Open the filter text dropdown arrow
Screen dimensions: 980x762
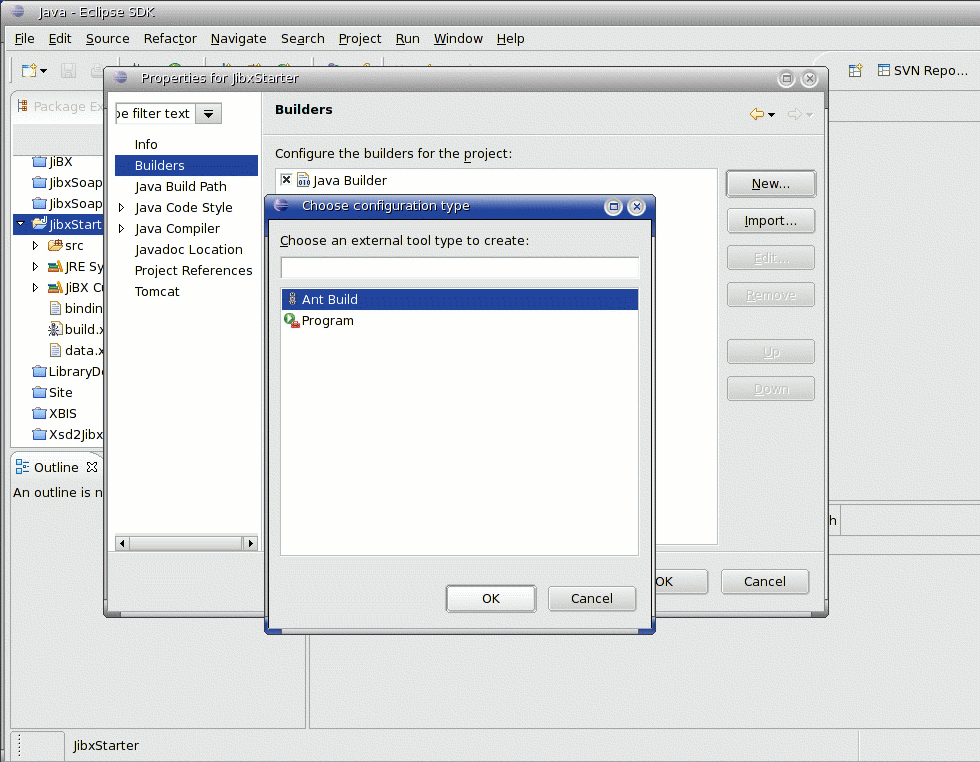pos(208,114)
